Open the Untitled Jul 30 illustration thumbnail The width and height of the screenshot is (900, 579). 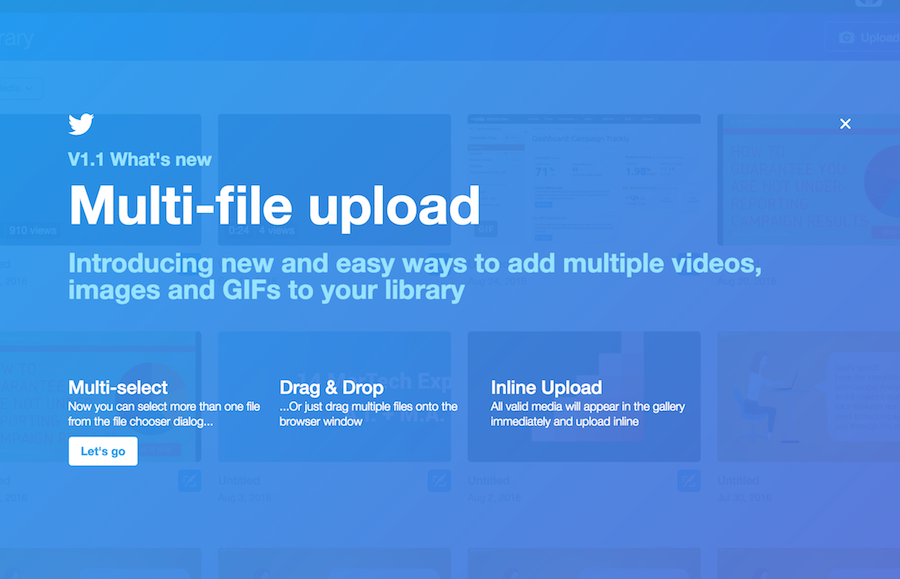(x=809, y=397)
